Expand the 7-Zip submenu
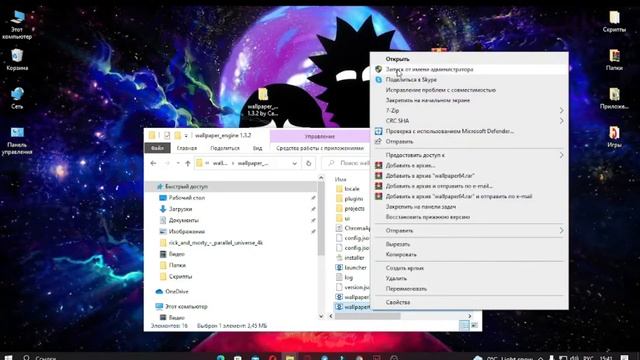This screenshot has height=360, width=640. pos(469,111)
